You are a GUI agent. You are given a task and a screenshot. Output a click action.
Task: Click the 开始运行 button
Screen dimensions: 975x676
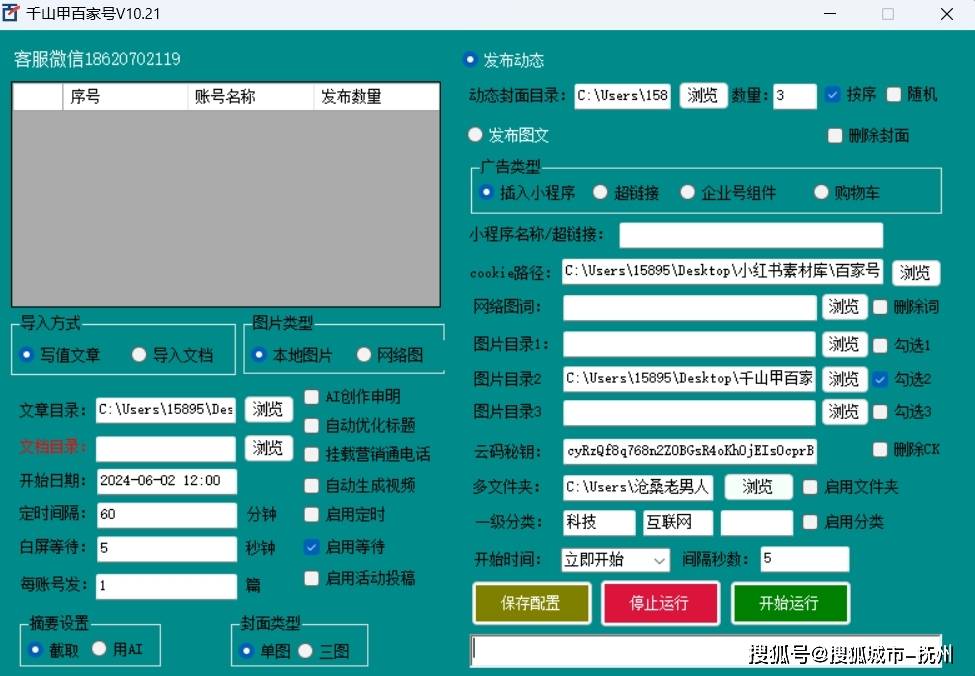tap(789, 603)
